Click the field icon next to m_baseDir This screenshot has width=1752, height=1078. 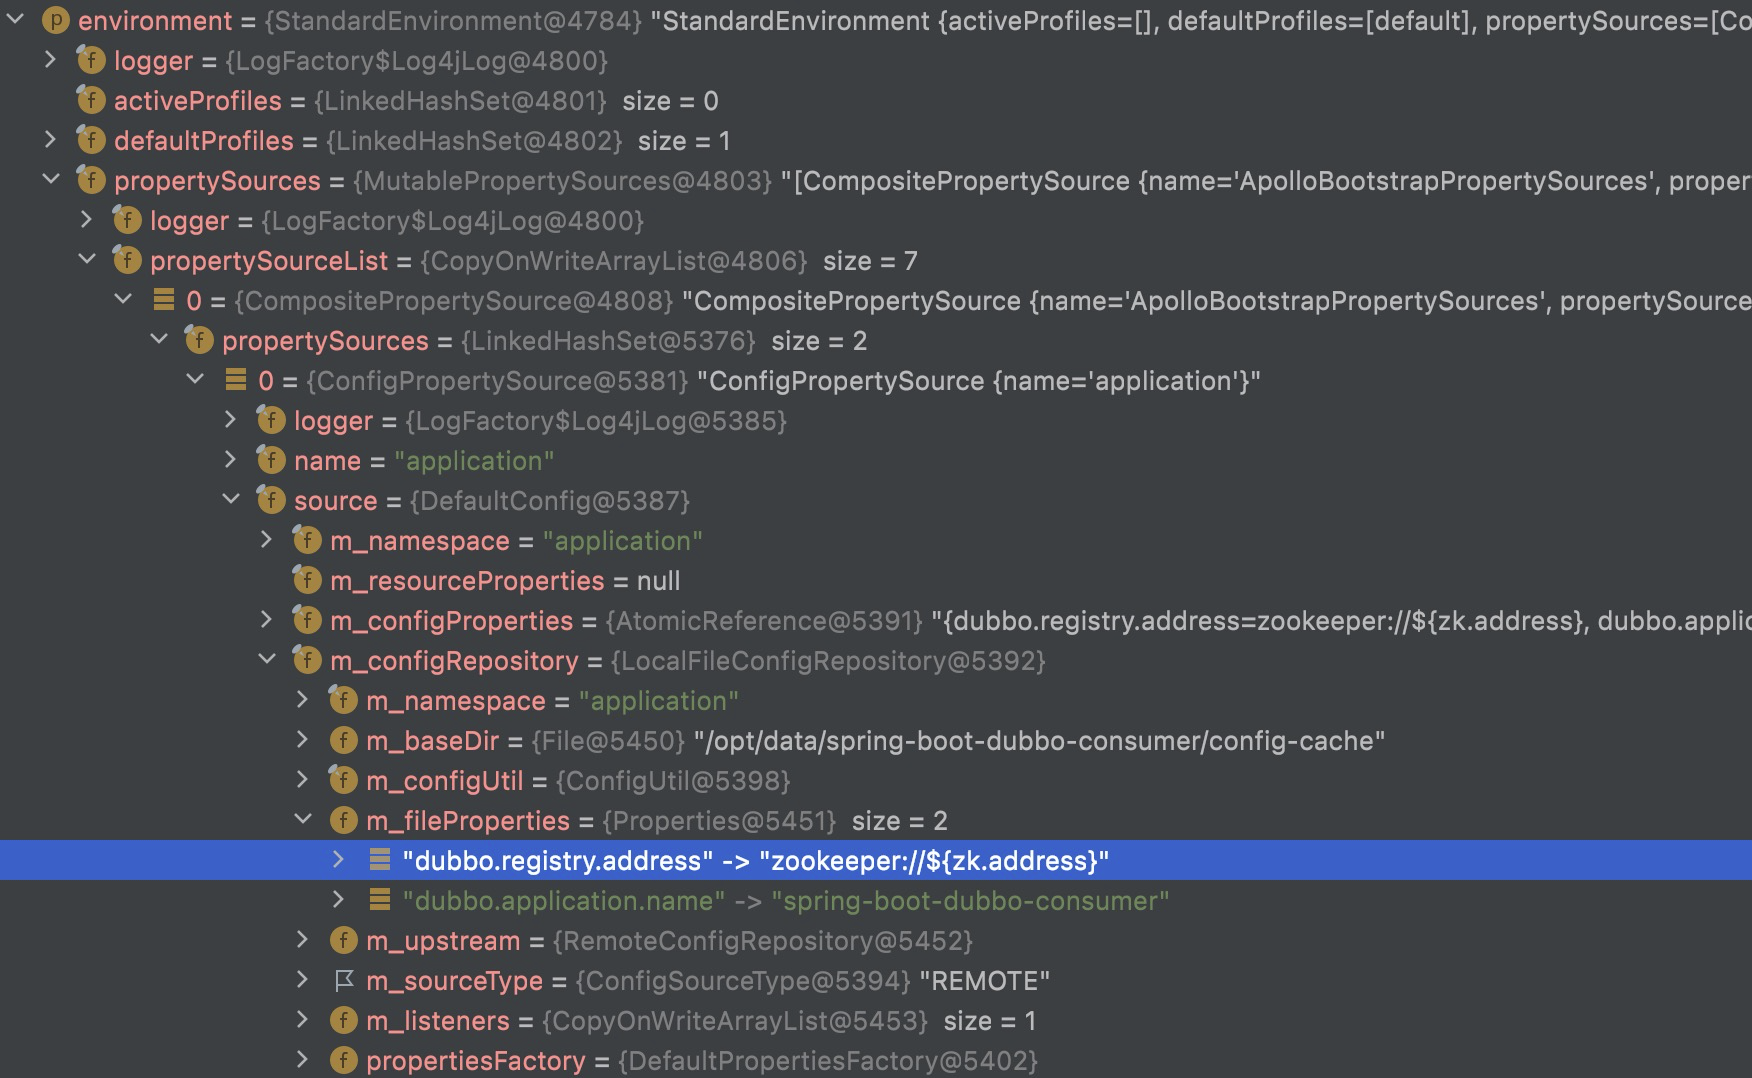[343, 740]
